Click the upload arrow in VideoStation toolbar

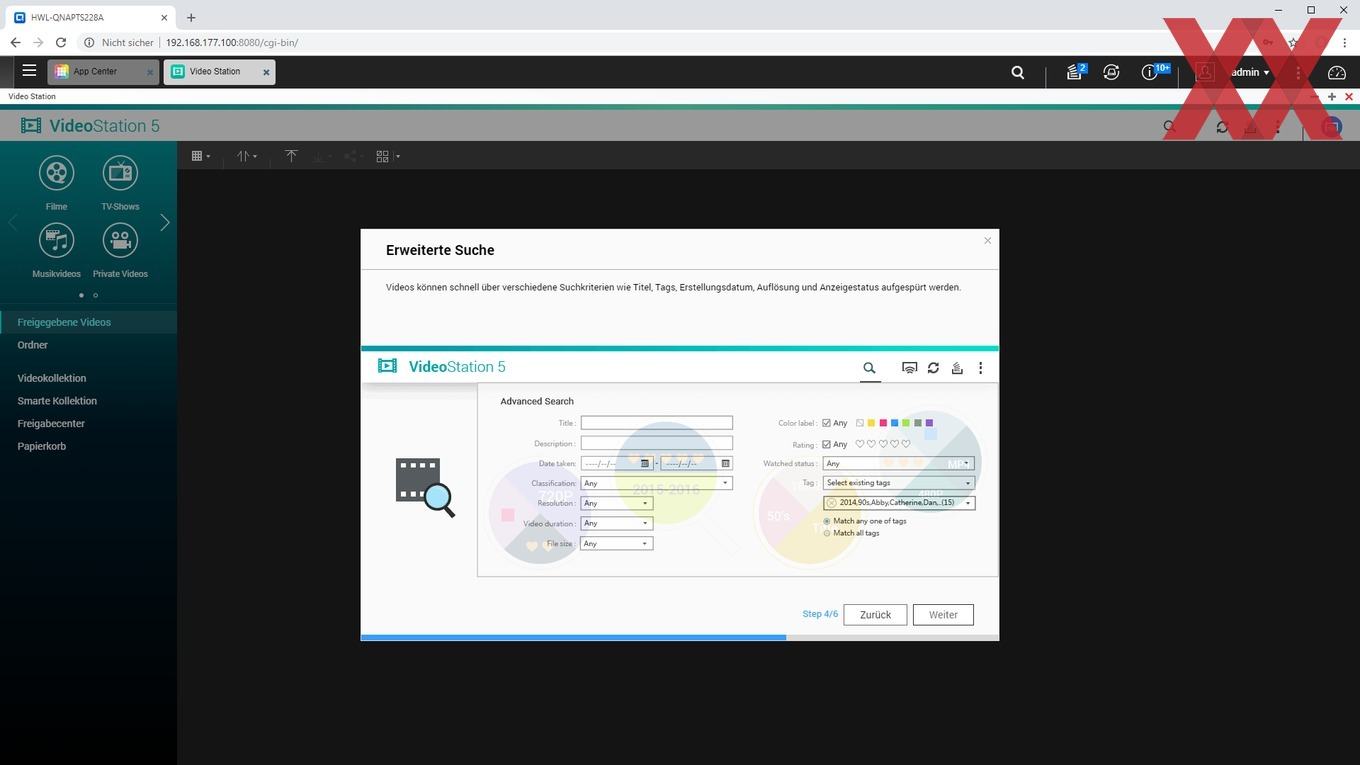pyautogui.click(x=291, y=156)
